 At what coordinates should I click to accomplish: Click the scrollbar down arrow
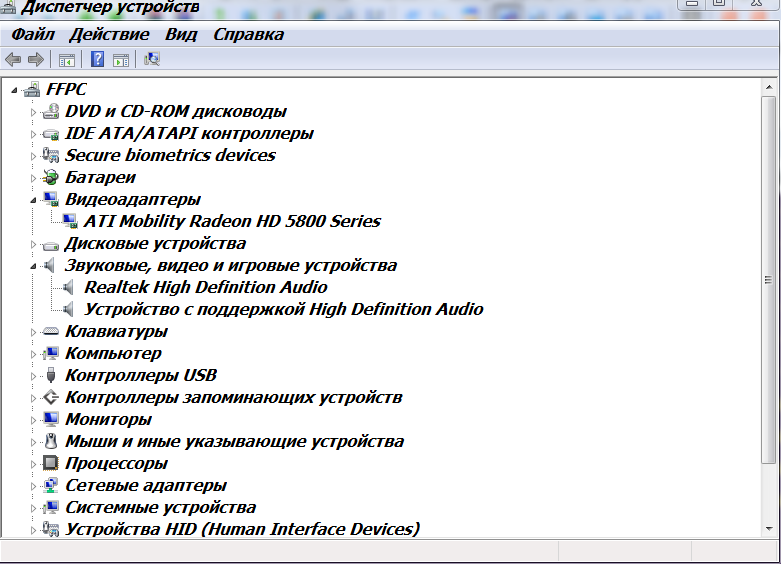(x=769, y=529)
